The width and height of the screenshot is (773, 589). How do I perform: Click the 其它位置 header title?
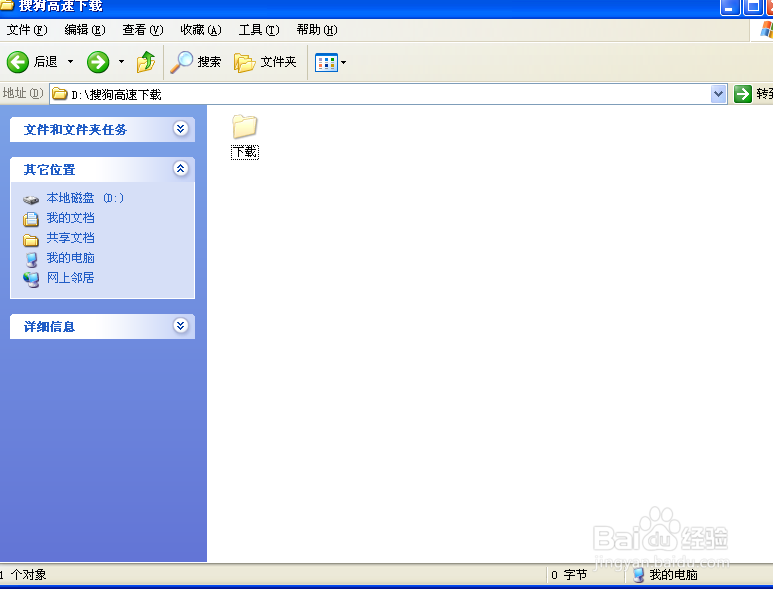coord(49,170)
